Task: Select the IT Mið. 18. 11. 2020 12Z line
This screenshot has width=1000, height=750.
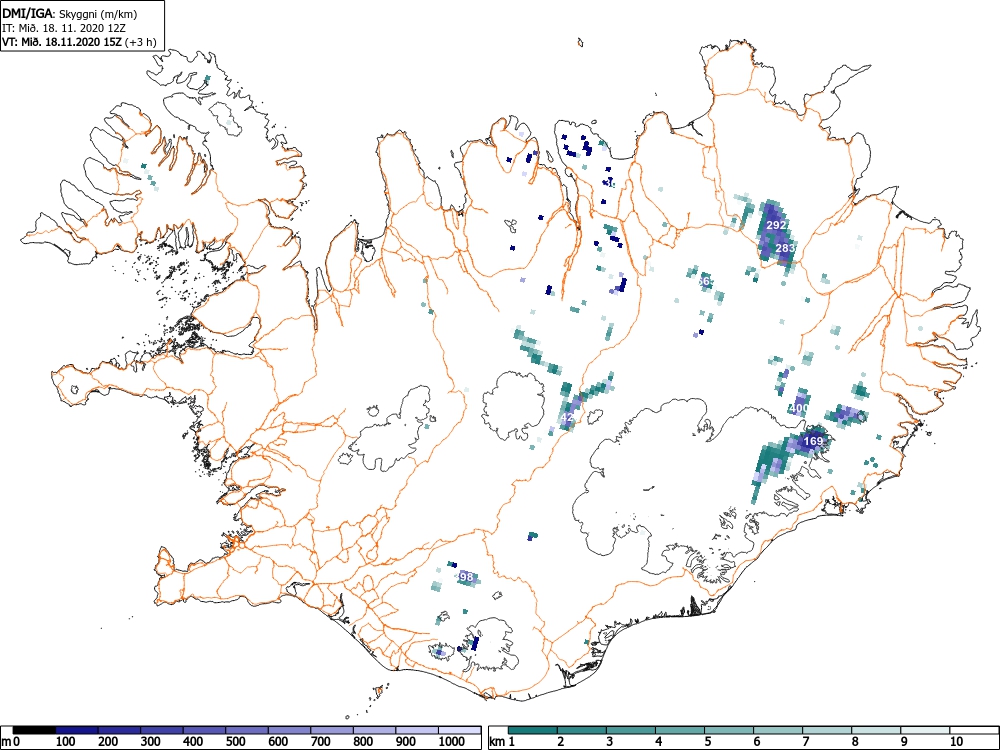Action: tap(65, 28)
